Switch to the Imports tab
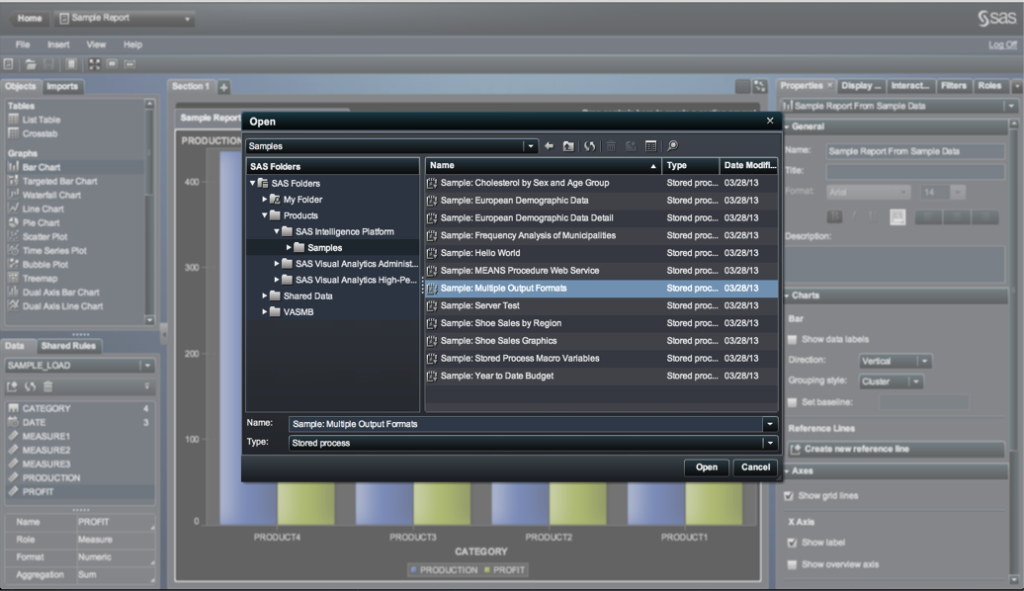Screen dimensions: 1024x591 [x=62, y=86]
